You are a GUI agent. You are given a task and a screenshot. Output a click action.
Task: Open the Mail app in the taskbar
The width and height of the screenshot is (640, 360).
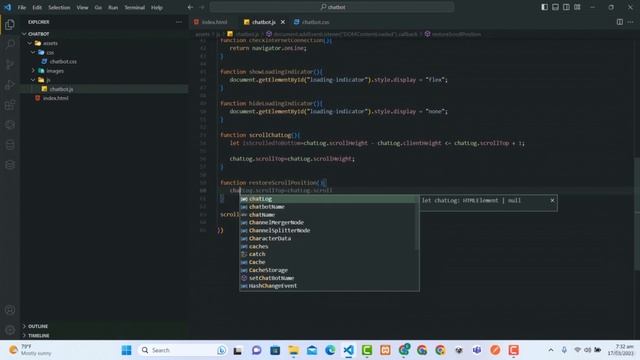pos(312,350)
